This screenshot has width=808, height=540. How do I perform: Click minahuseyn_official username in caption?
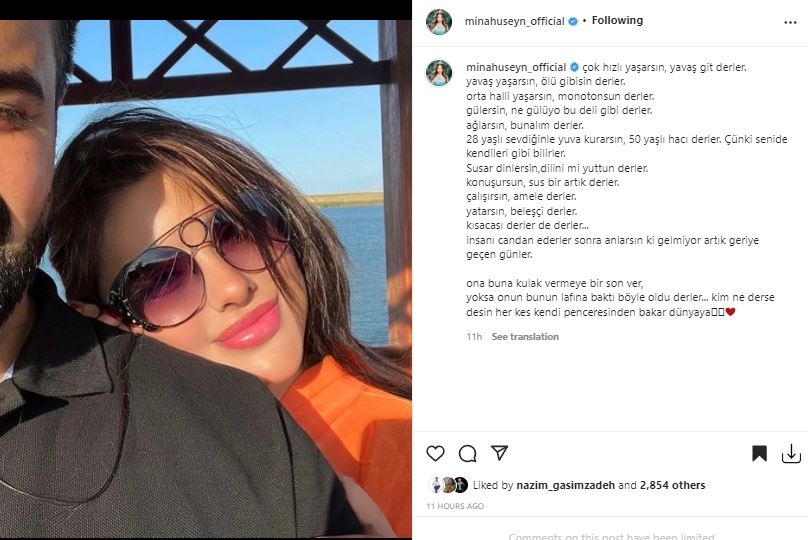tap(516, 67)
